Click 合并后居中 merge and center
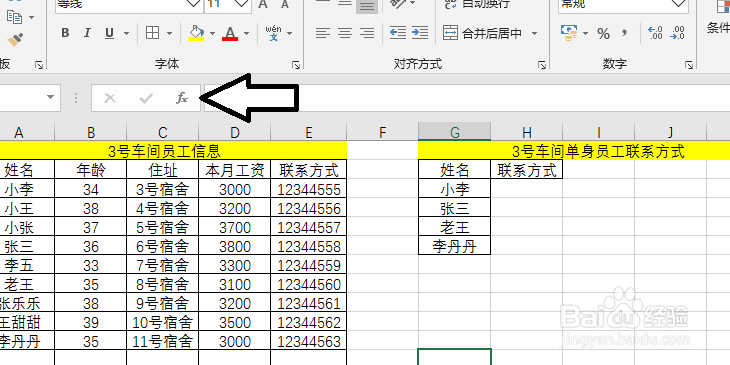Screen dimensions: 730x365 coord(483,34)
